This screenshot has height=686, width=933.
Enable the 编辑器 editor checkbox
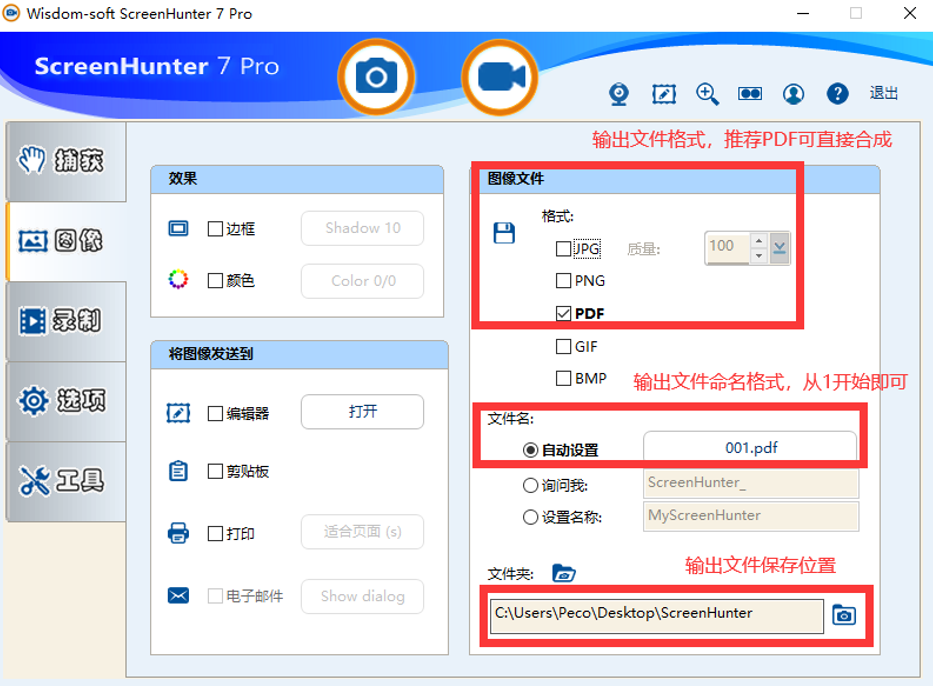point(215,414)
